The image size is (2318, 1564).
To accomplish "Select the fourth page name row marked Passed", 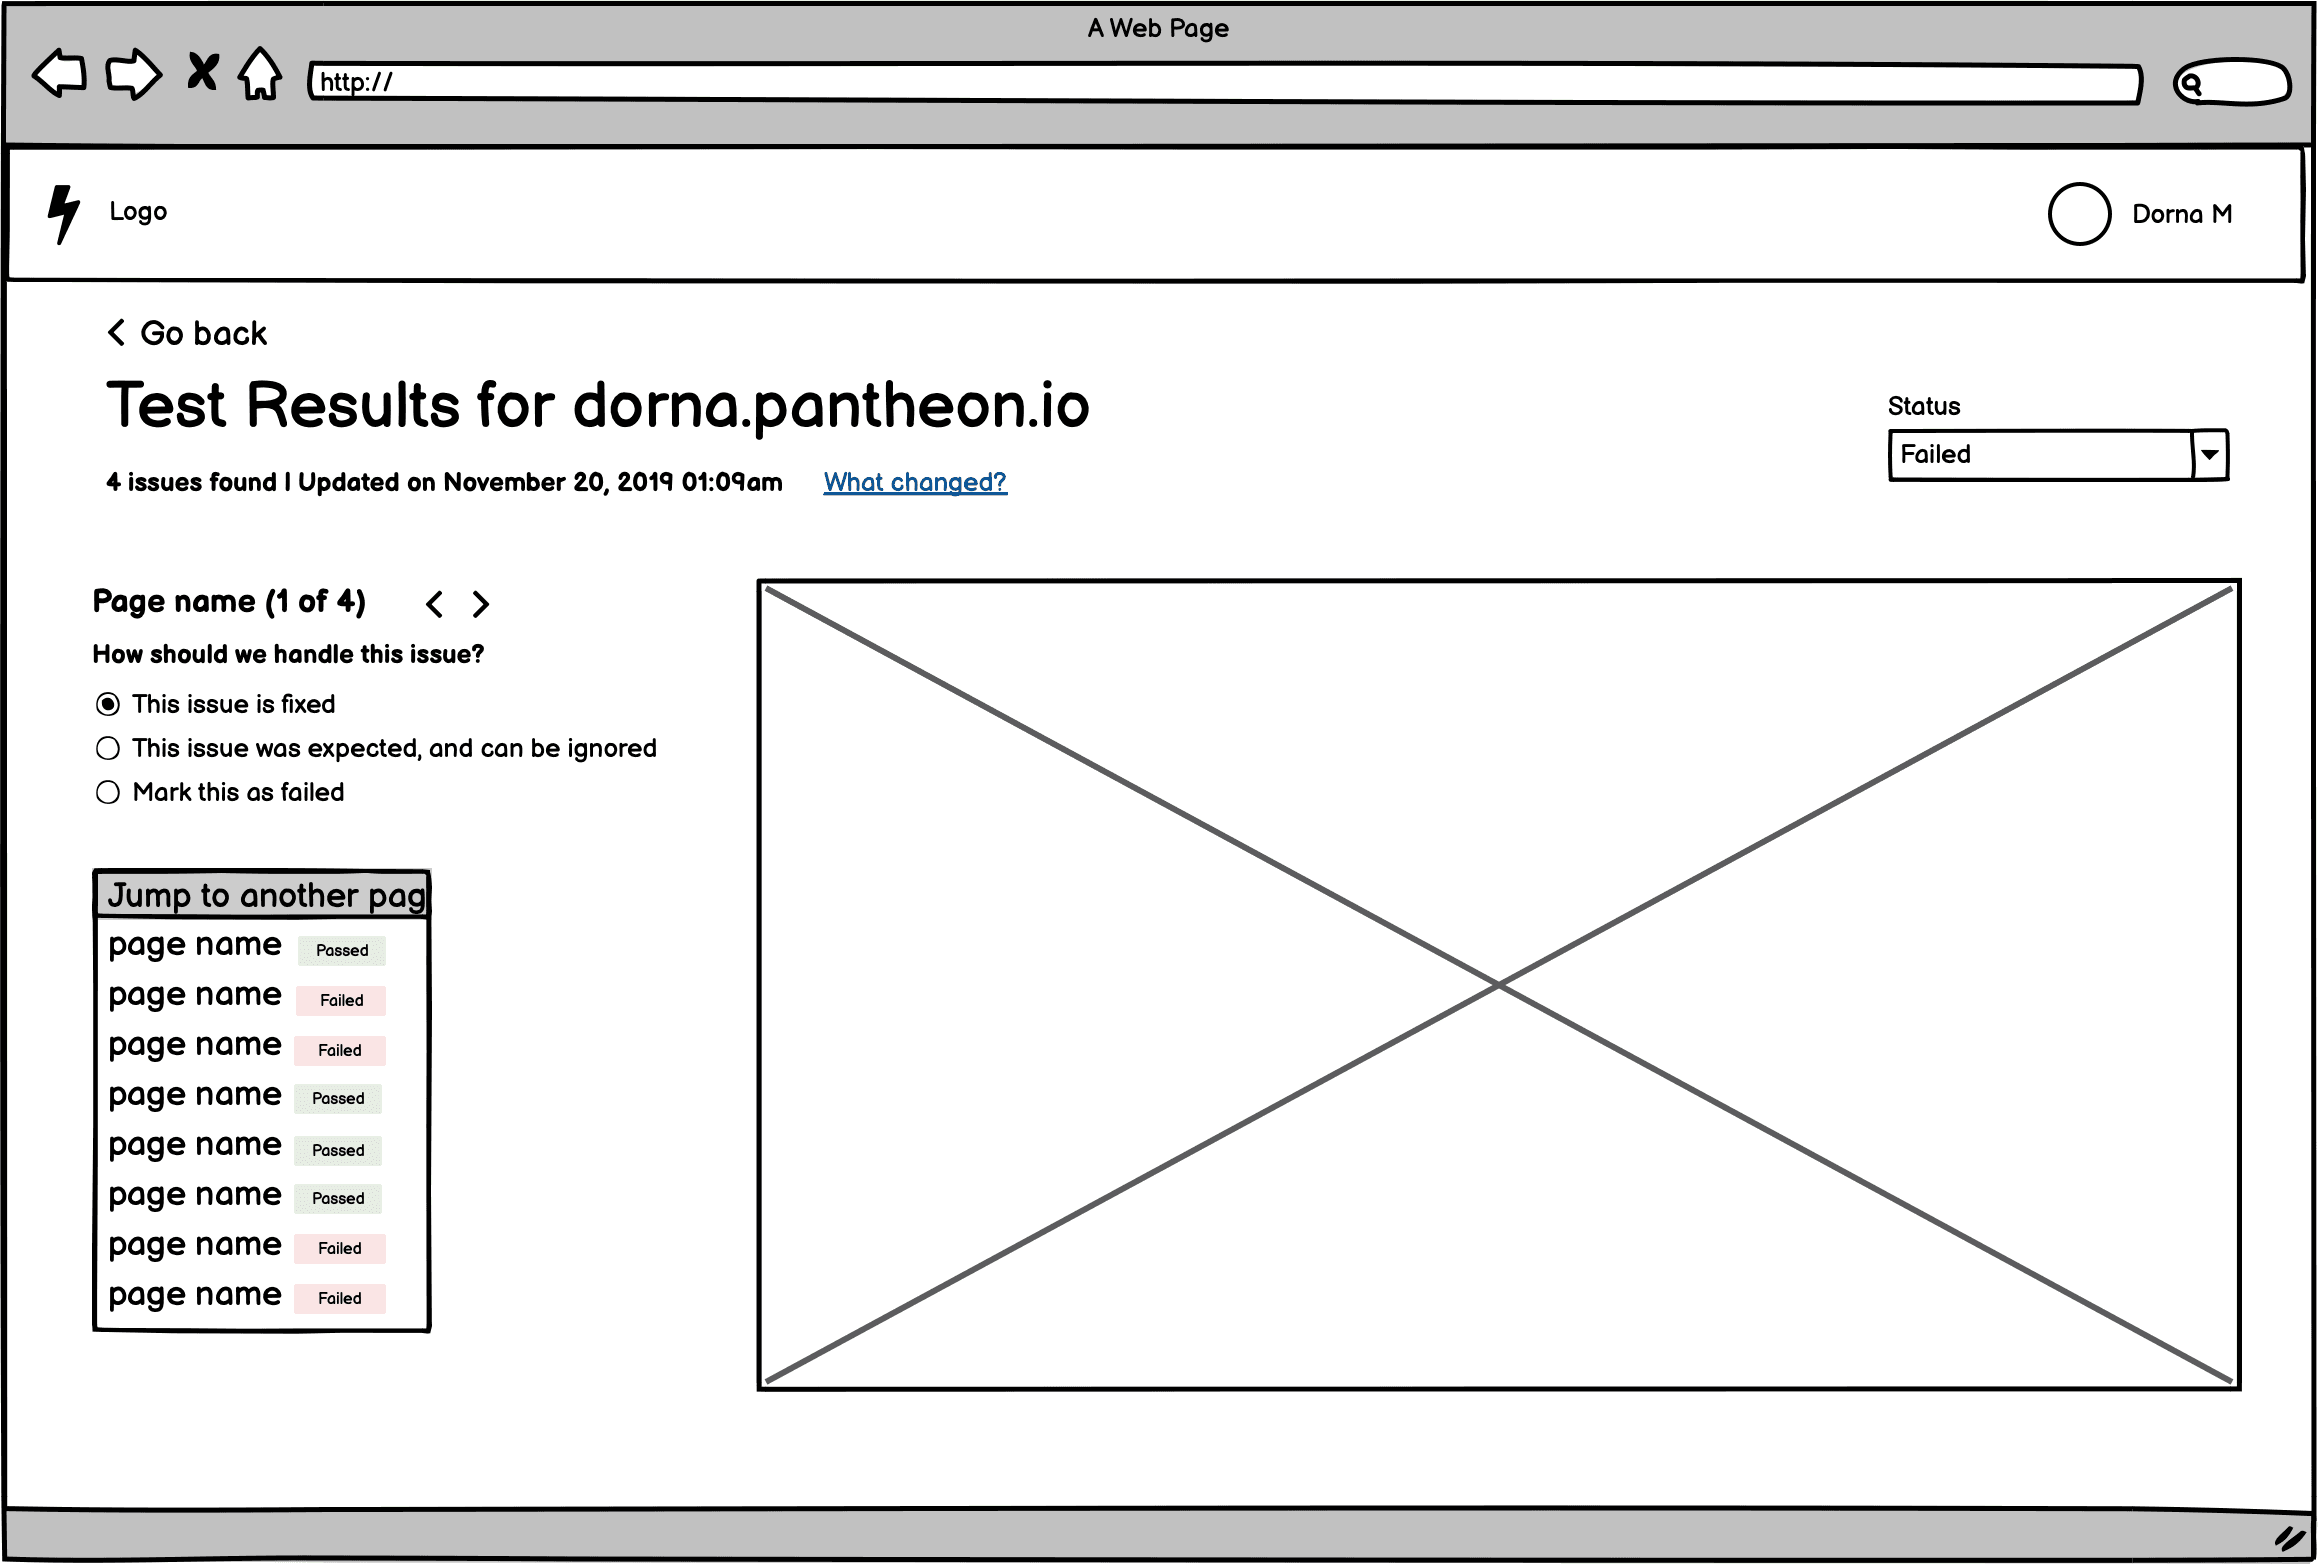I will tap(262, 1095).
